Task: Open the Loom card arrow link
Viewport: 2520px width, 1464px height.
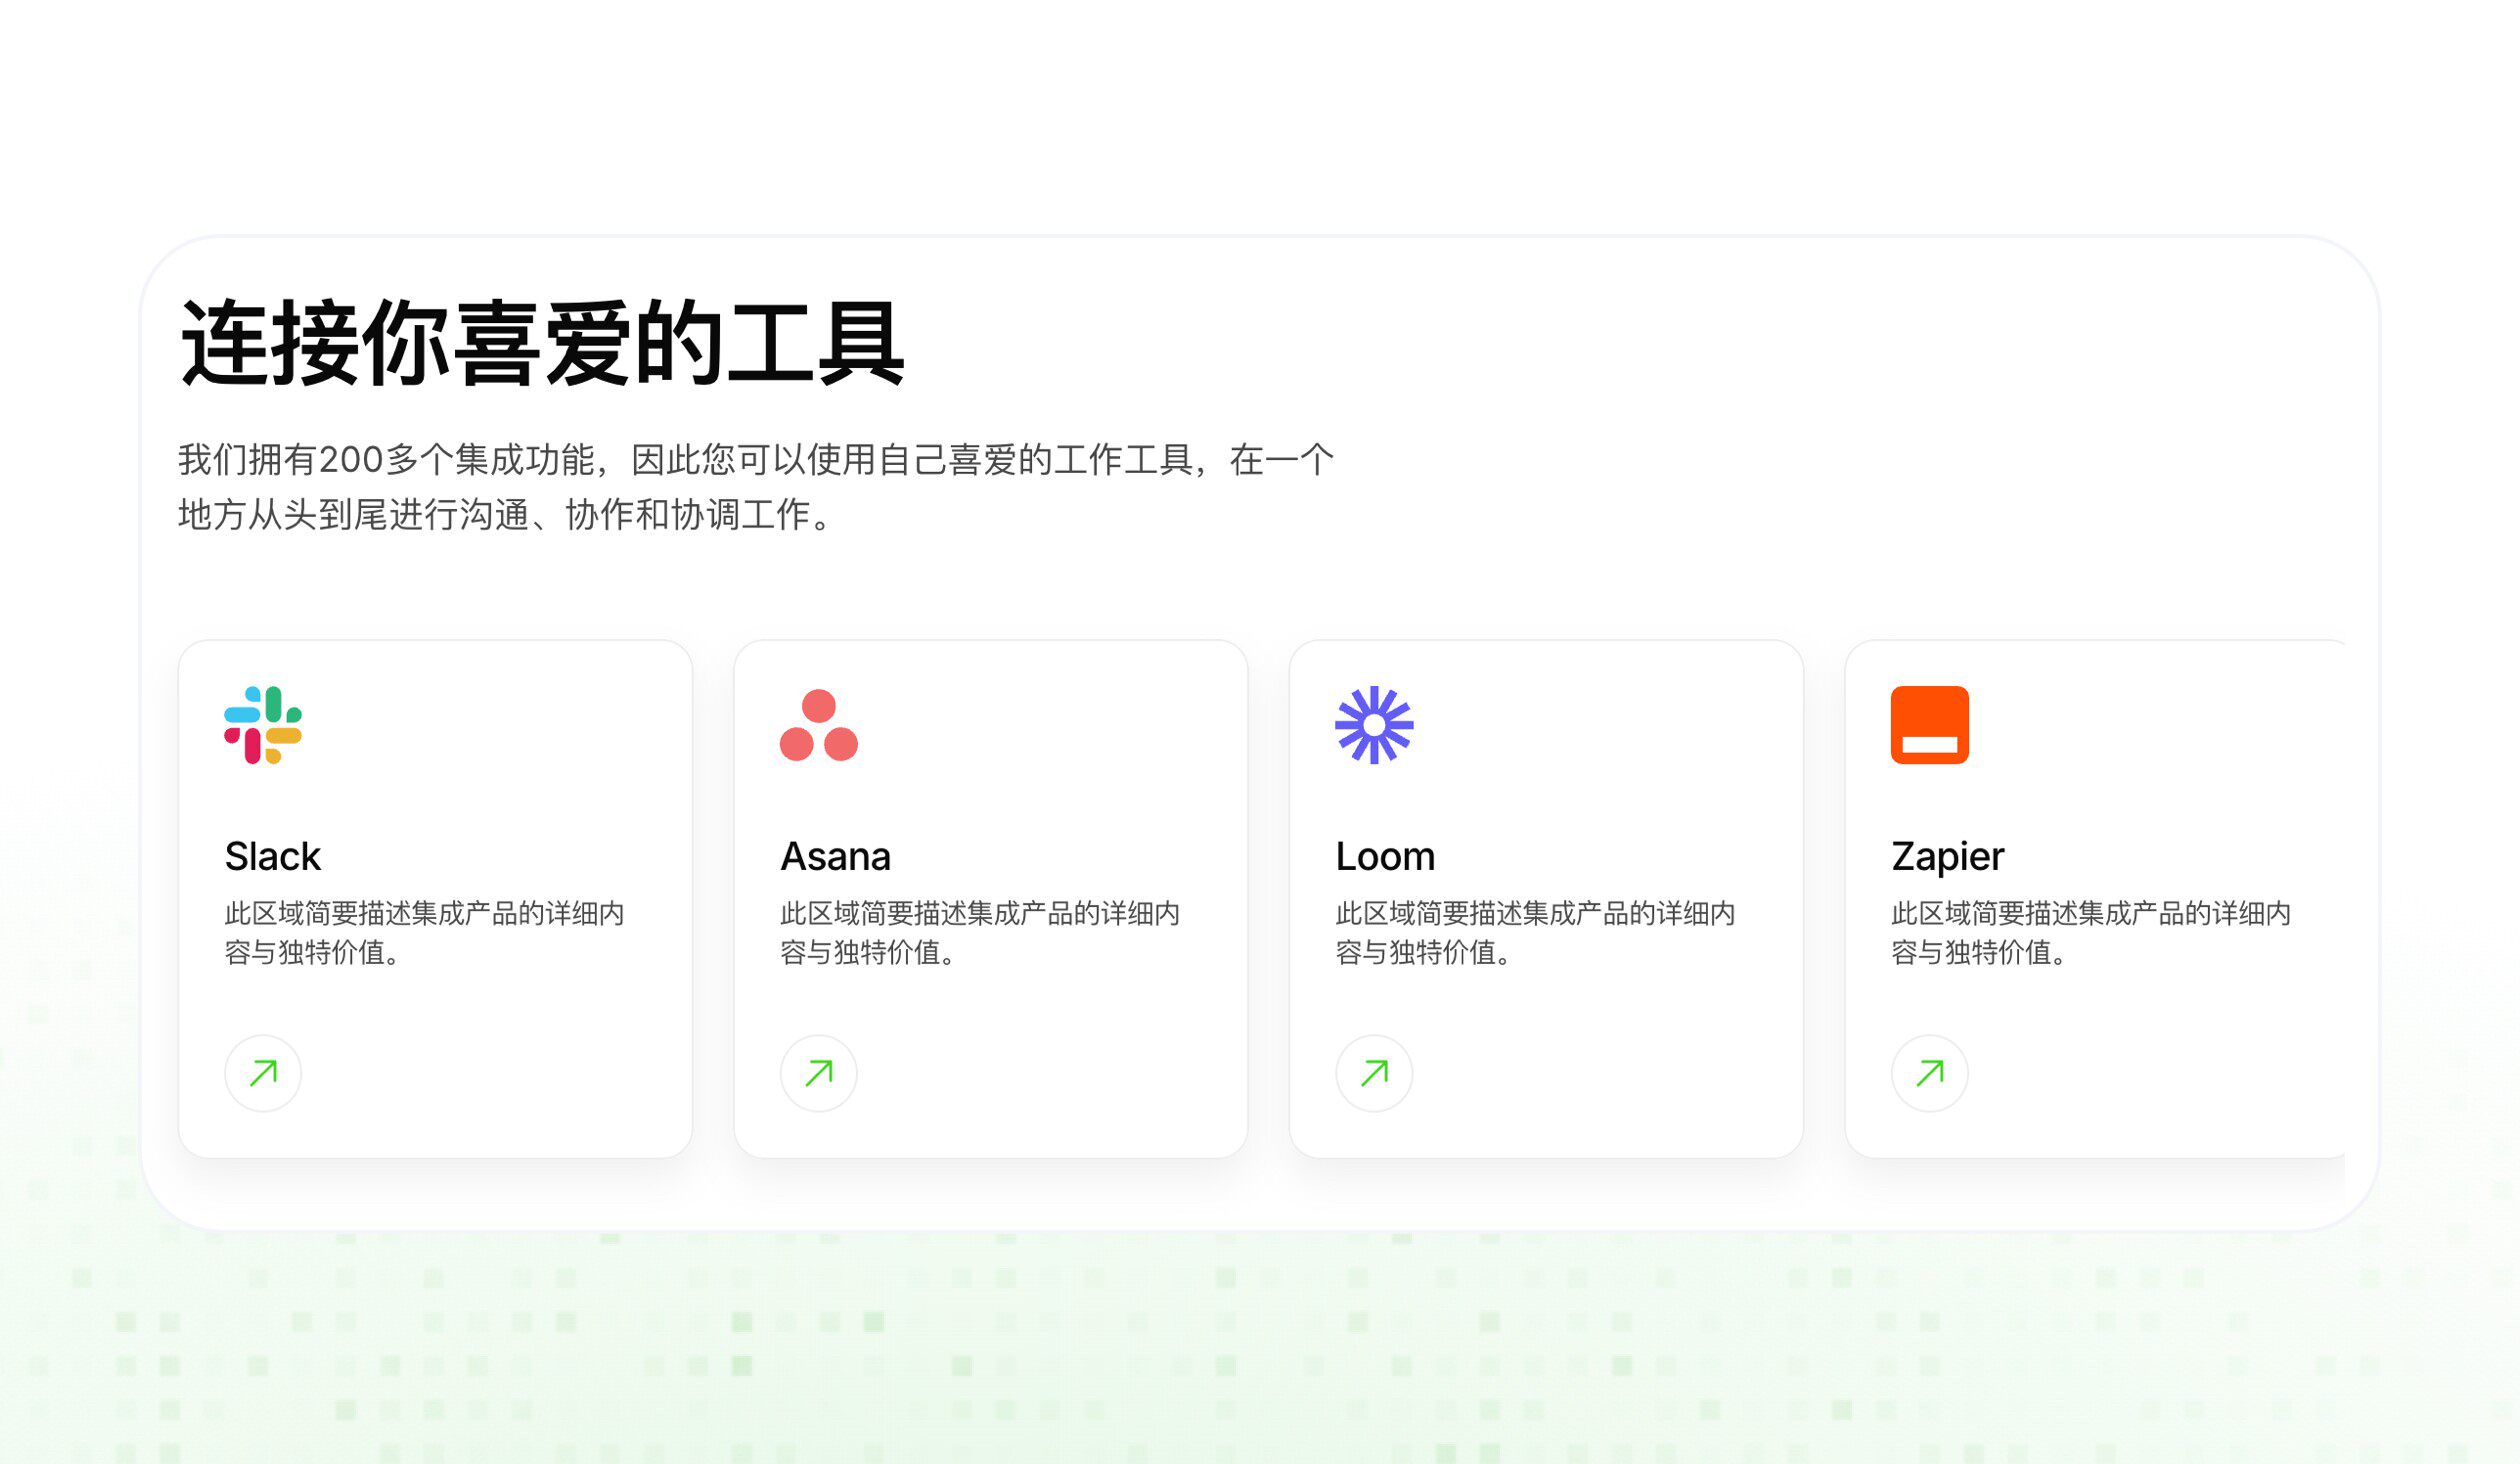Action: tap(1373, 1072)
